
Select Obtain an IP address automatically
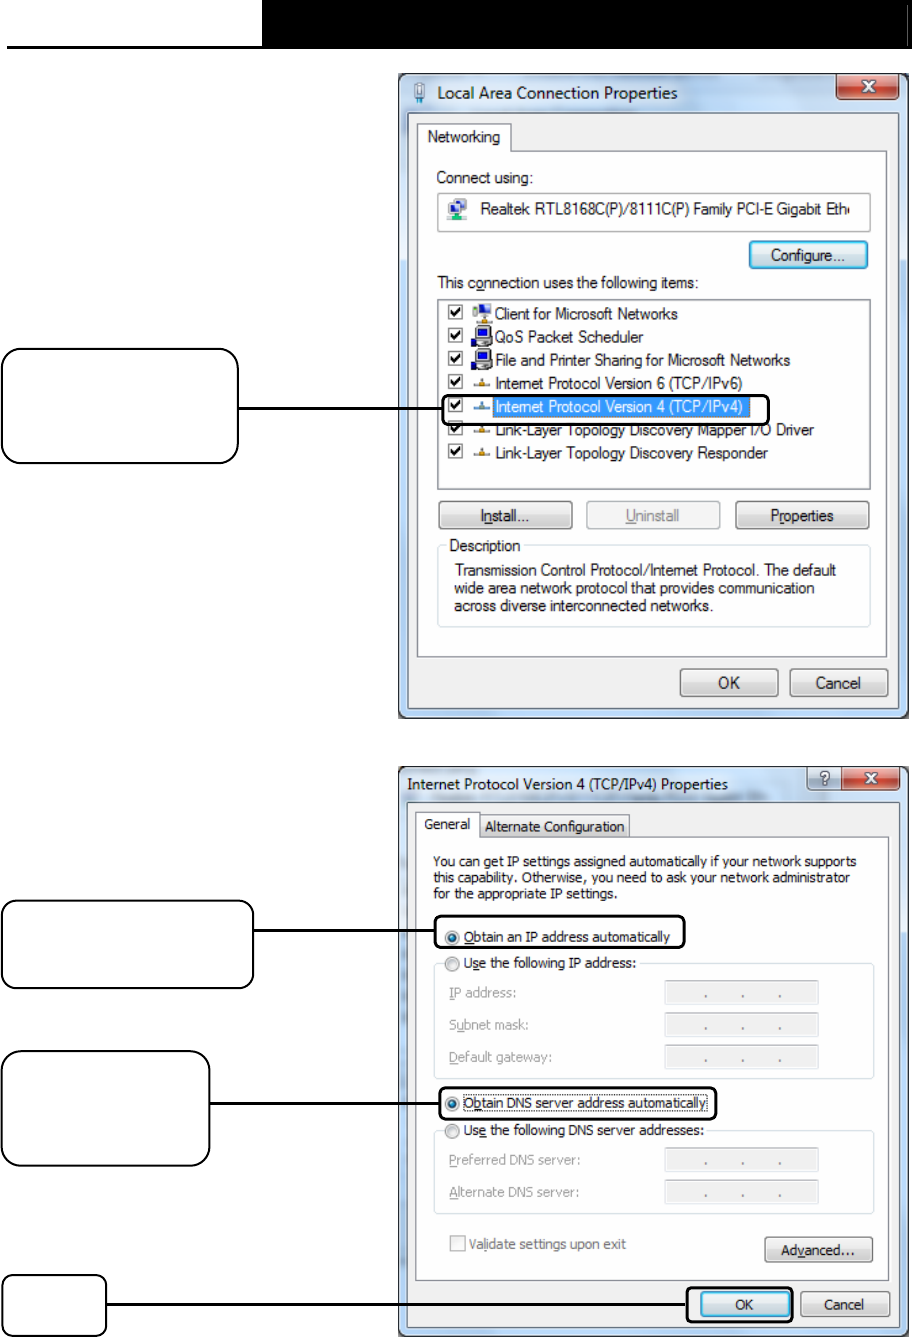tap(559, 937)
